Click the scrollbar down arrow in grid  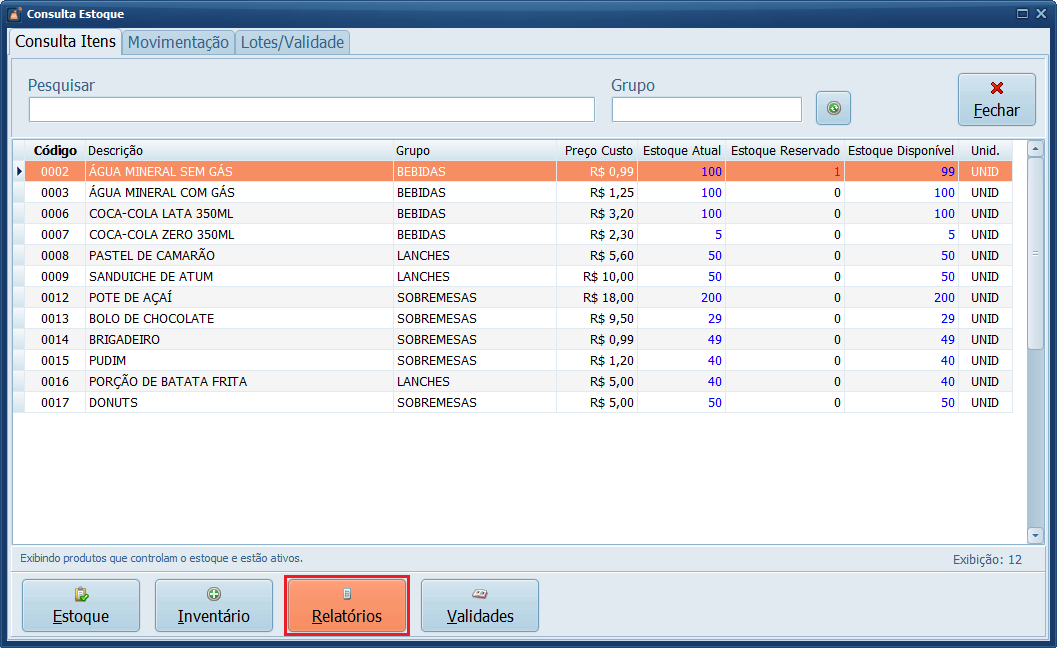point(1035,536)
